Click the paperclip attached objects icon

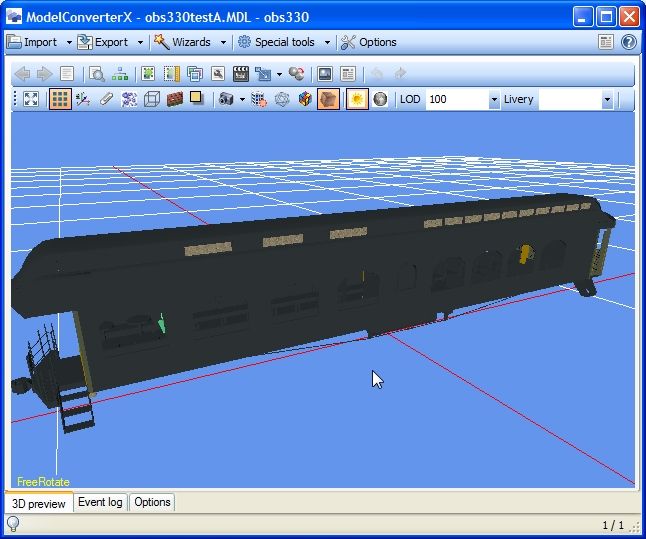[106, 100]
